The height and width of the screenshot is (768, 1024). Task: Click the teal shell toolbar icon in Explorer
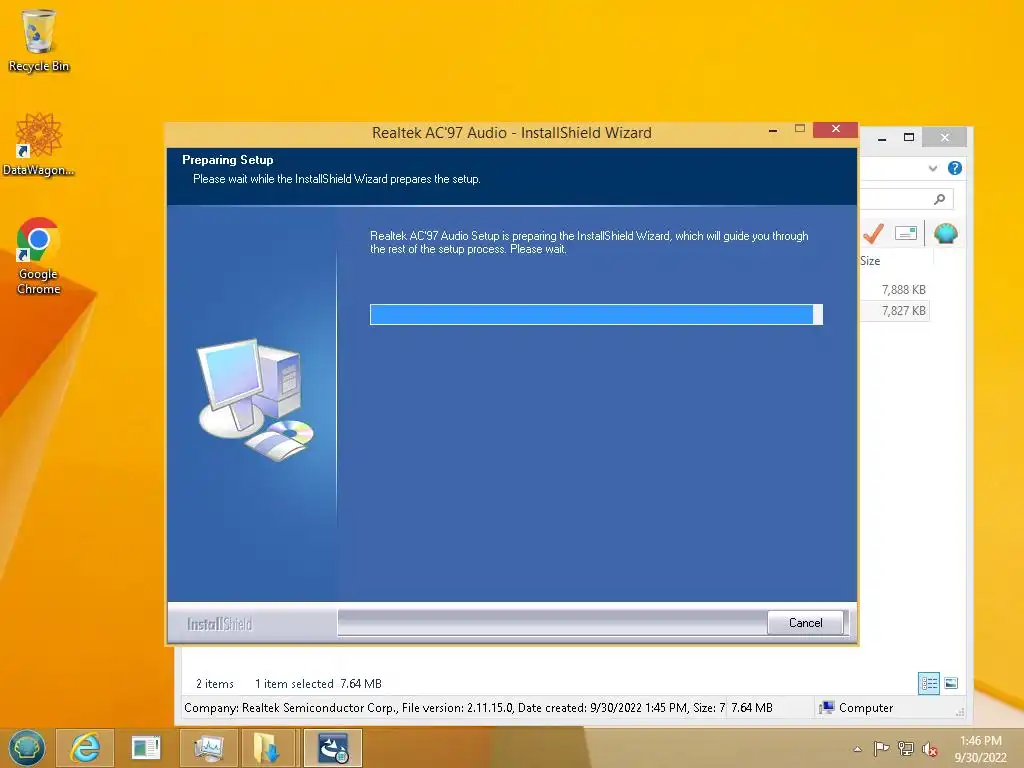click(945, 233)
